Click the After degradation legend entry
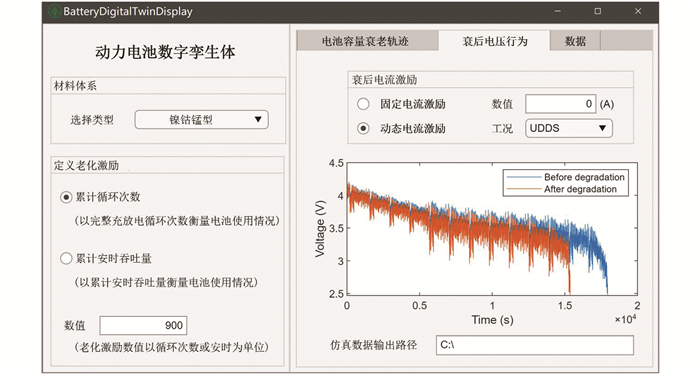The height and width of the screenshot is (374, 700). coord(562,189)
